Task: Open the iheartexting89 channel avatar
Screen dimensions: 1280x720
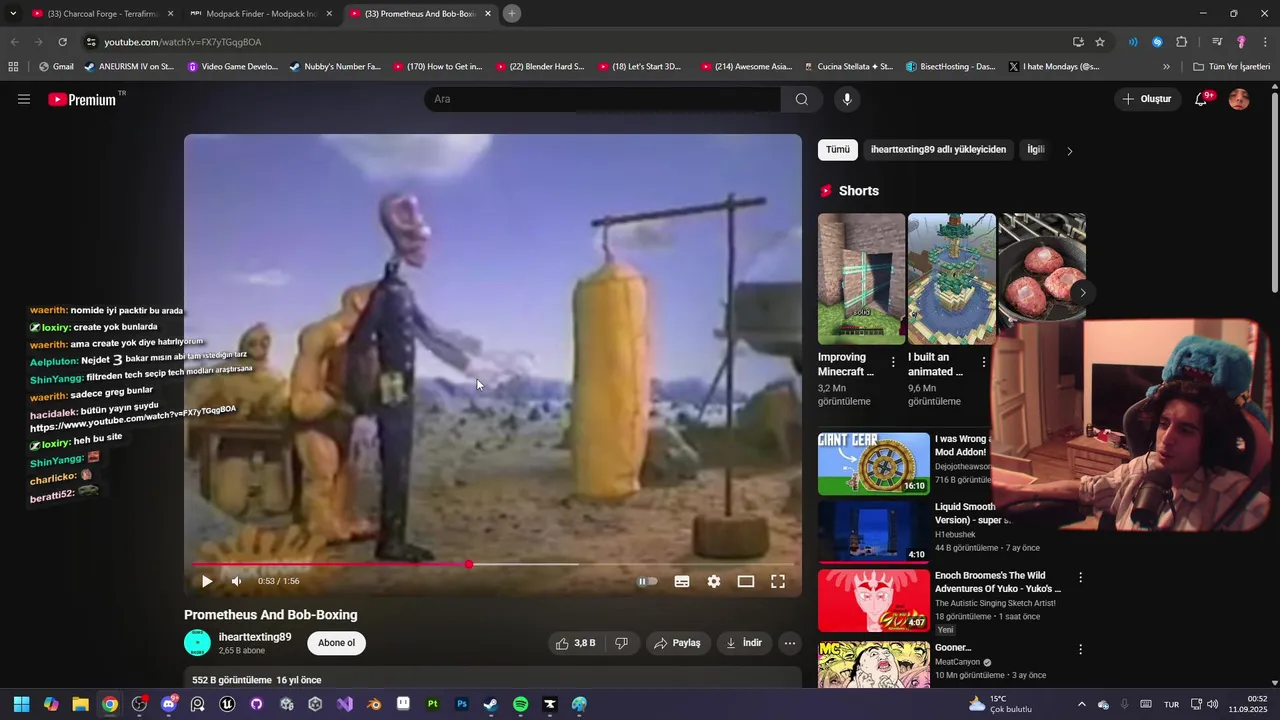Action: click(198, 643)
